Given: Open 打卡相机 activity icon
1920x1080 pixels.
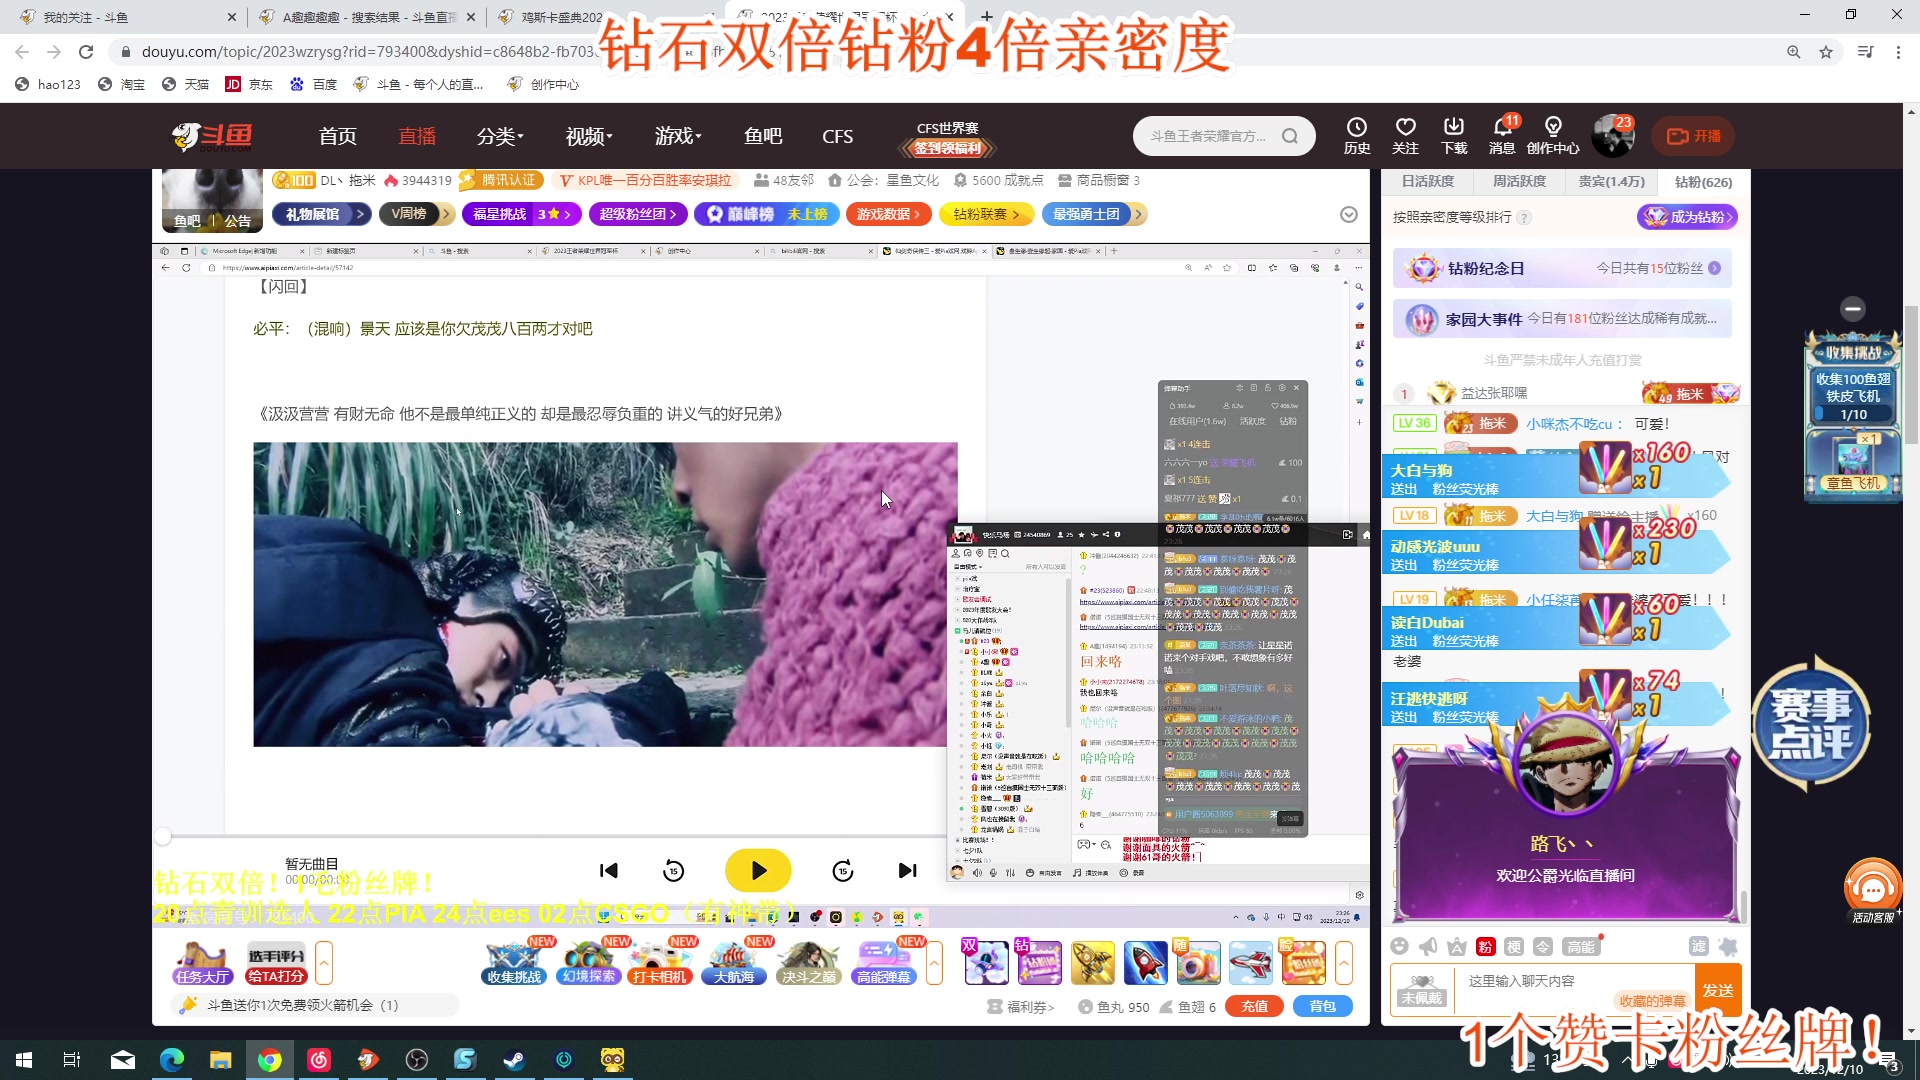Looking at the screenshot, I should (660, 963).
